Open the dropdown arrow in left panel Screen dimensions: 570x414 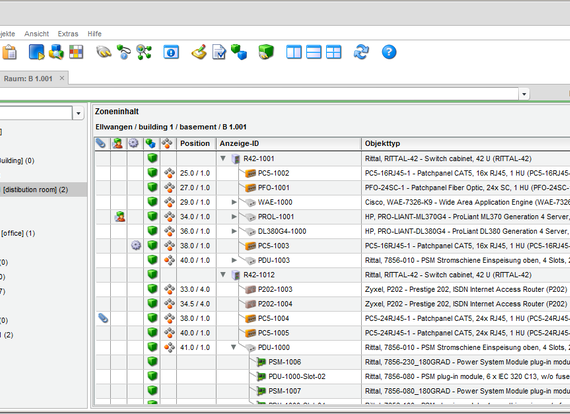[78, 113]
